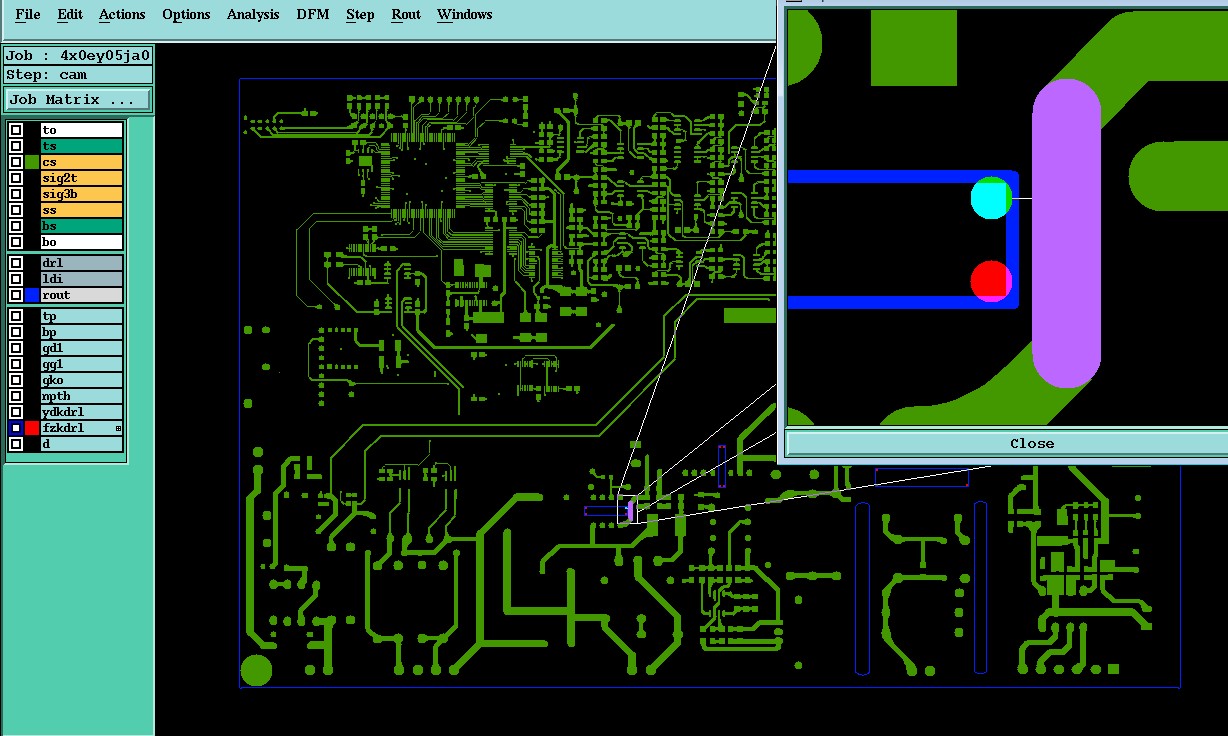Open the Windows menu
Screen dimensions: 1228x736
pos(465,14)
